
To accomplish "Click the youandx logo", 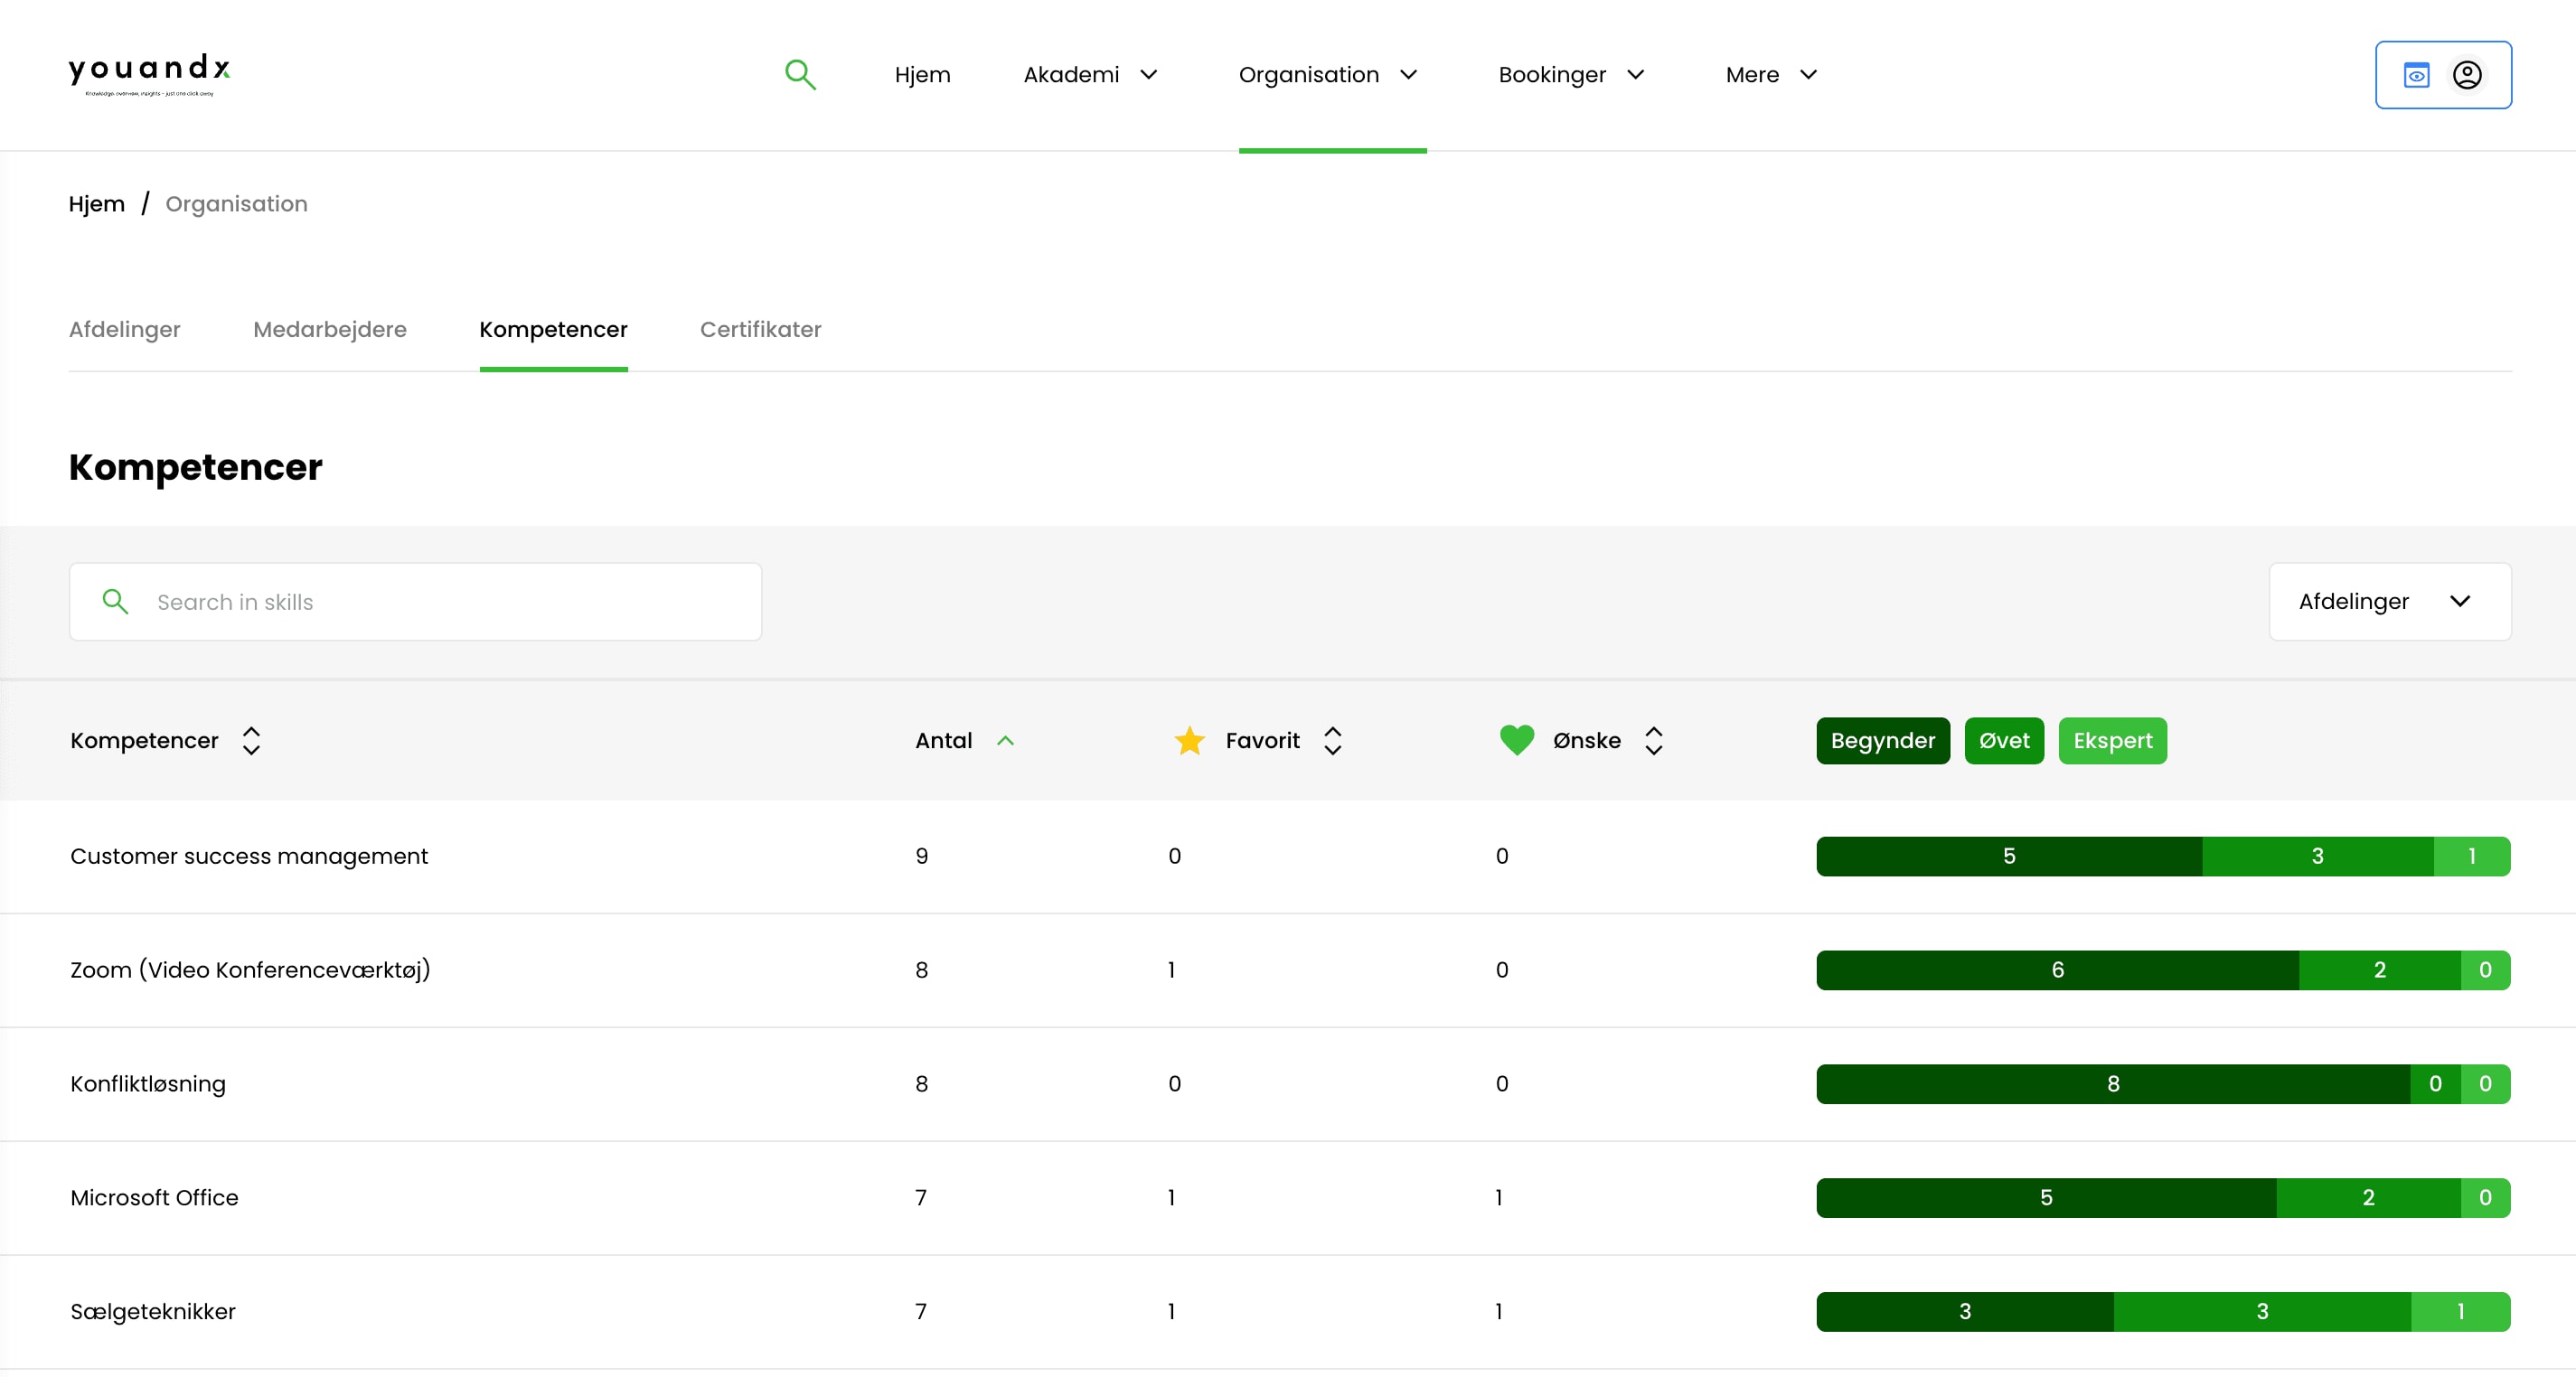I will [x=149, y=74].
